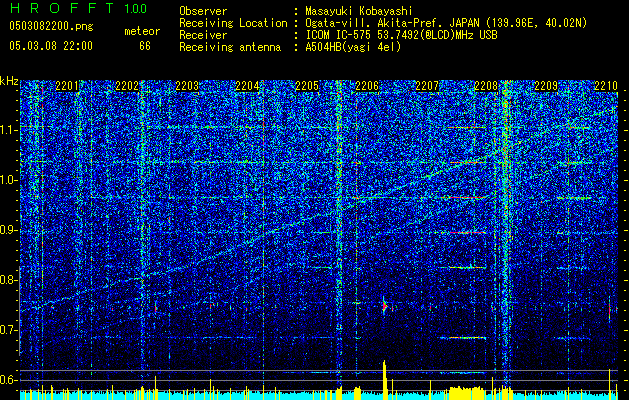Select the antenna value A504HB(yagi 4el)
The image size is (629, 400).
coord(353,47)
